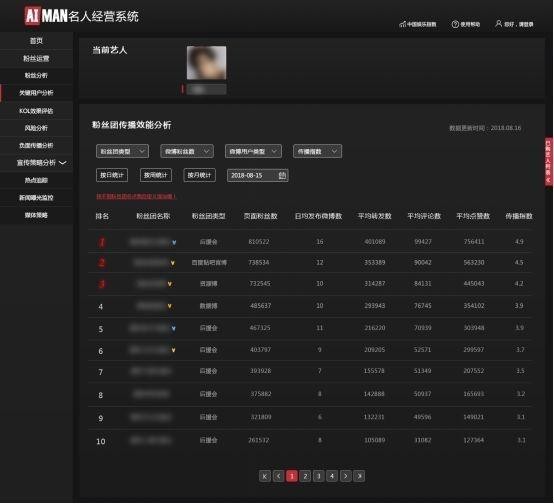
Task: Open 热点追踪 in the sidebar
Action: click(x=36, y=180)
